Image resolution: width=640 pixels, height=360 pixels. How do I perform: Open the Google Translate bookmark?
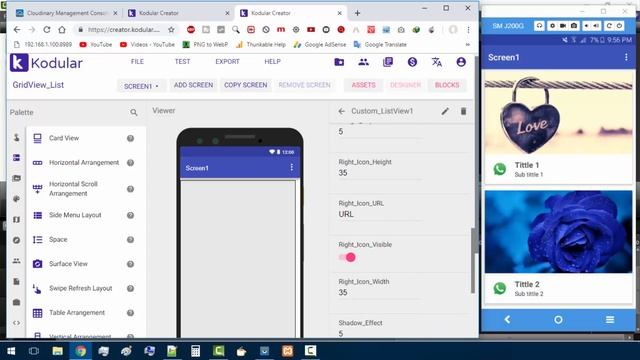click(x=380, y=44)
